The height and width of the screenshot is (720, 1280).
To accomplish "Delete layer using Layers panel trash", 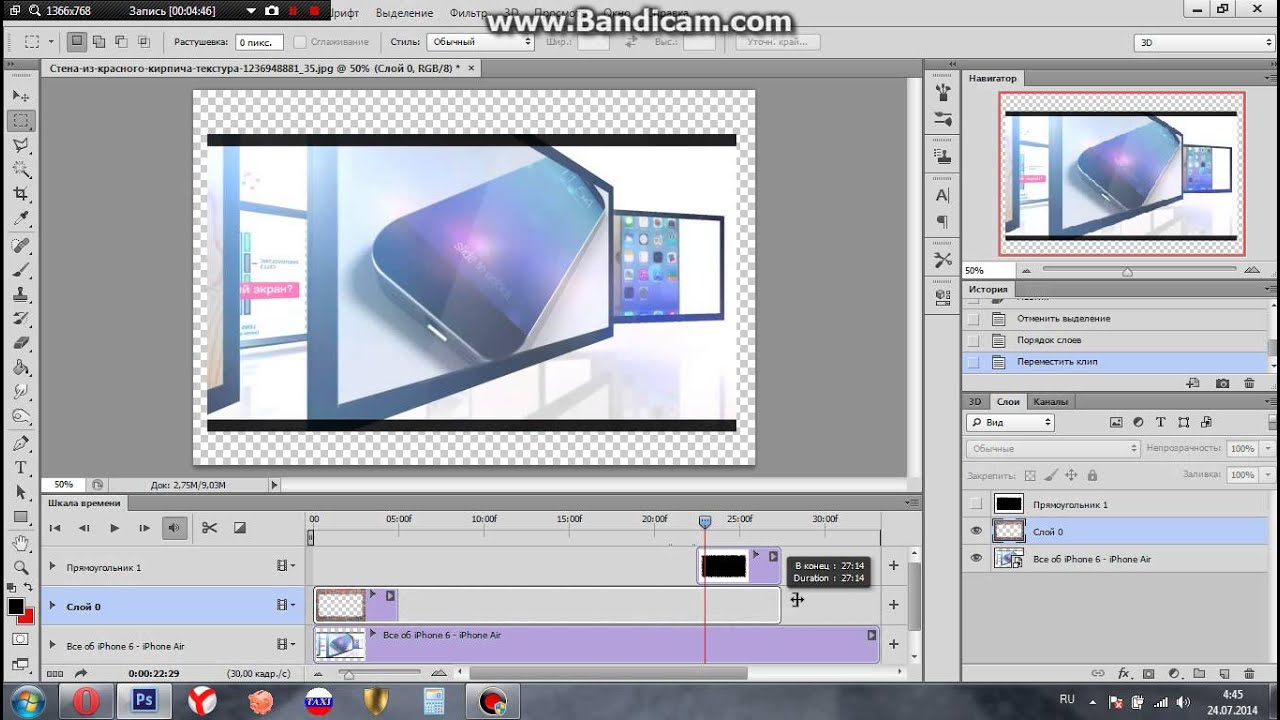I will [1249, 674].
